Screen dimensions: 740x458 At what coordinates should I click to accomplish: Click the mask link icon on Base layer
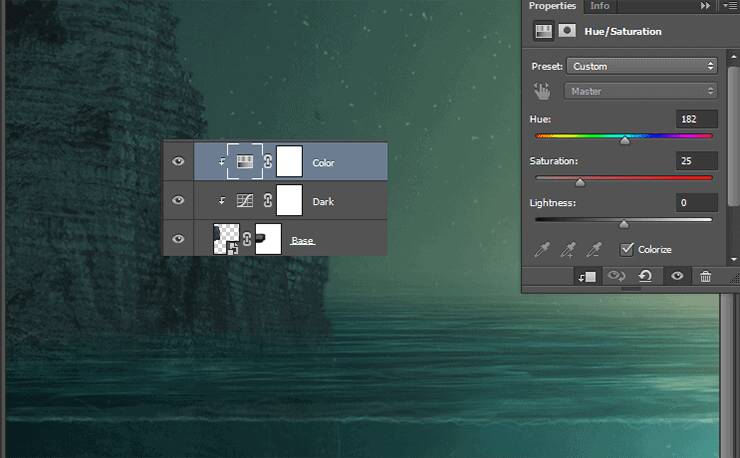(247, 239)
